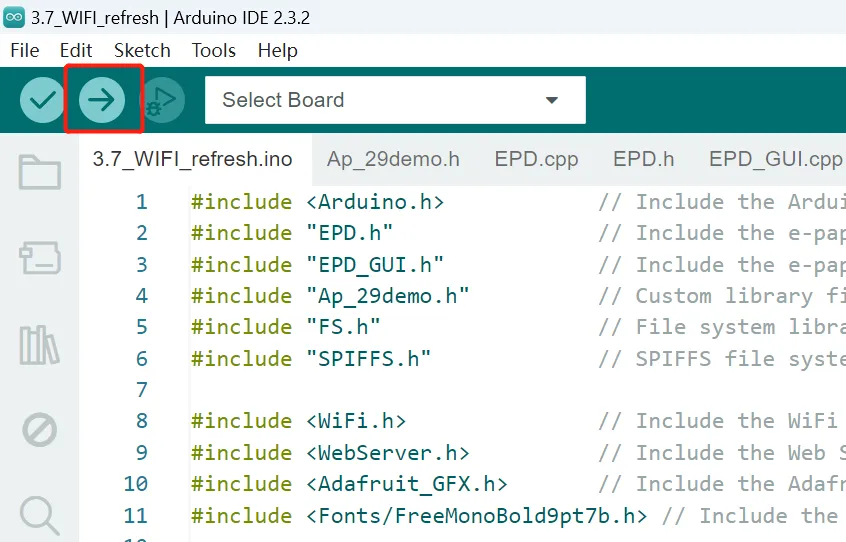Open the Sketchbook folder sidebar icon
This screenshot has height=542, width=846.
click(x=39, y=172)
